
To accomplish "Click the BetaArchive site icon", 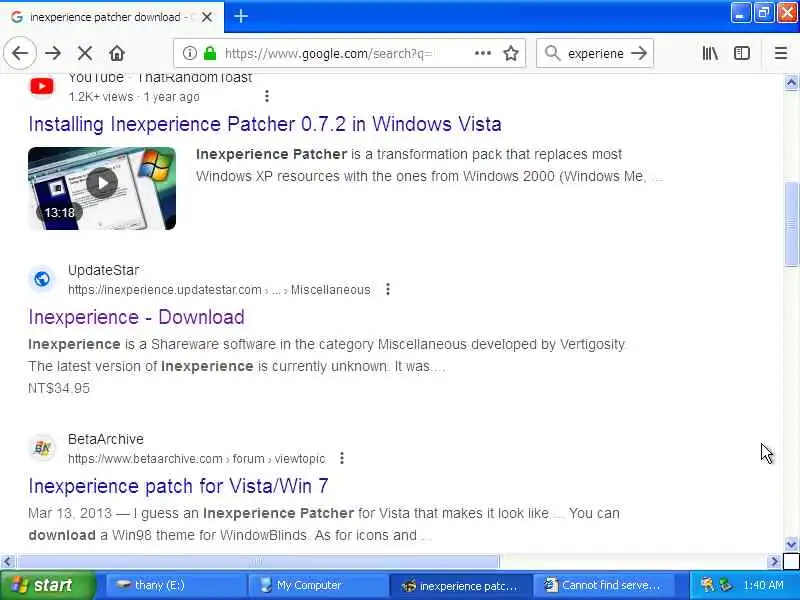I will (42, 448).
